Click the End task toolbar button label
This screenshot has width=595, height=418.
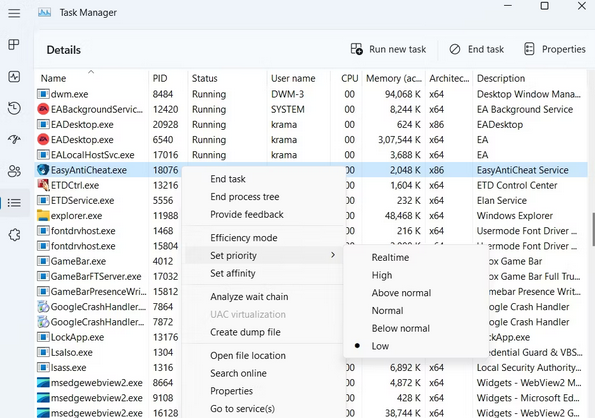pyautogui.click(x=486, y=49)
